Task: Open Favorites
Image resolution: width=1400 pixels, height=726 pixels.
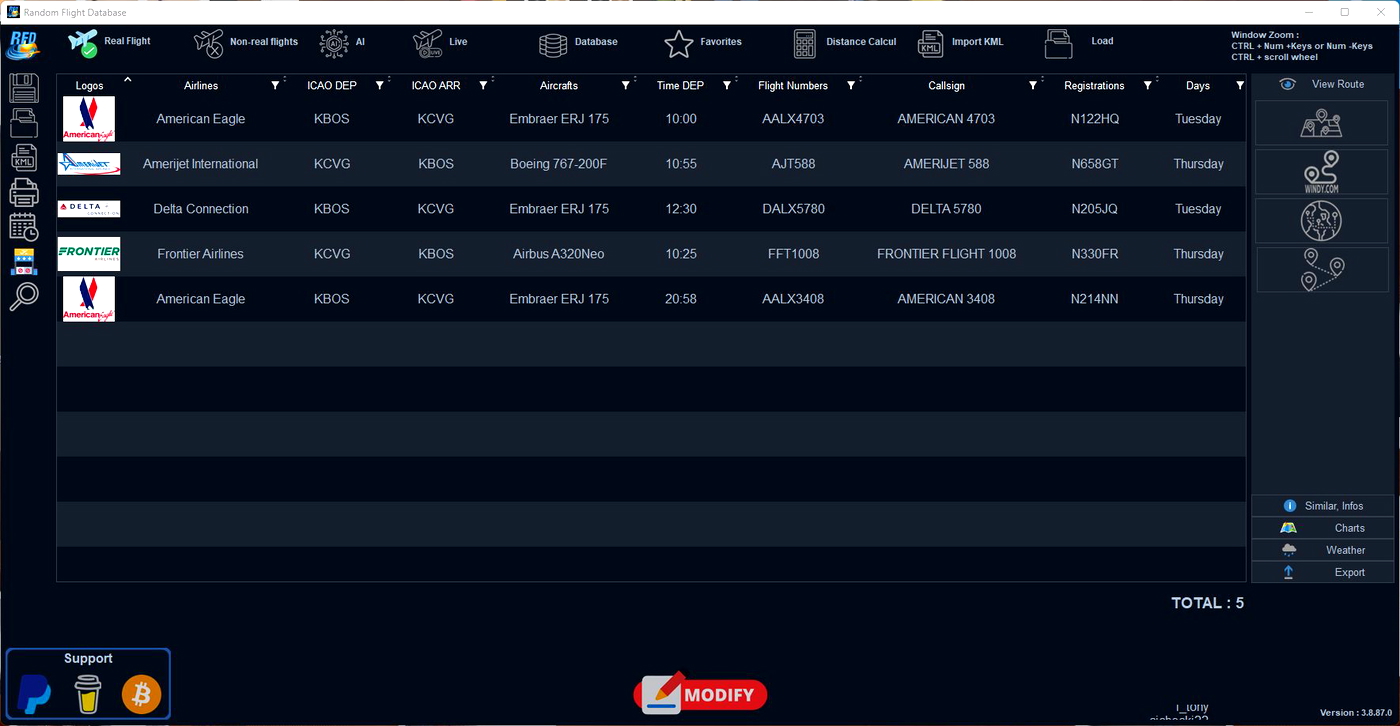Action: point(703,42)
